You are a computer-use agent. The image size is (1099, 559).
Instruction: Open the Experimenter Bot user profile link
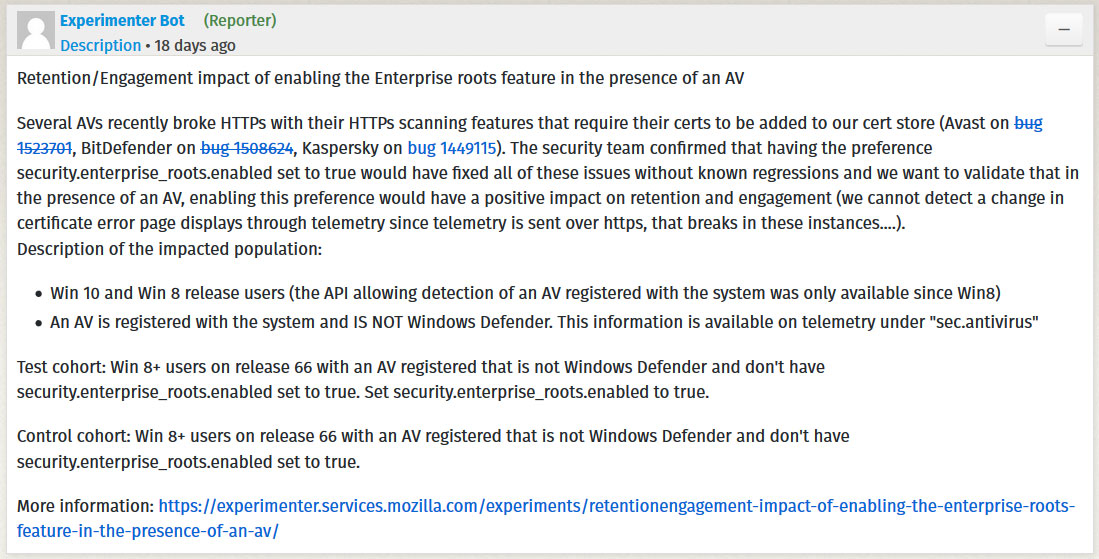[x=123, y=20]
